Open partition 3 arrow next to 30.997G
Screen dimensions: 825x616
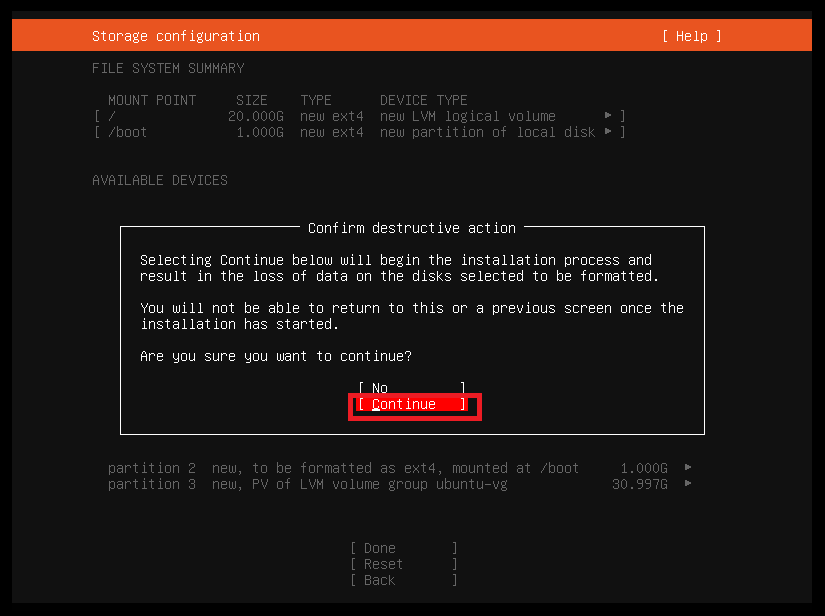[688, 484]
